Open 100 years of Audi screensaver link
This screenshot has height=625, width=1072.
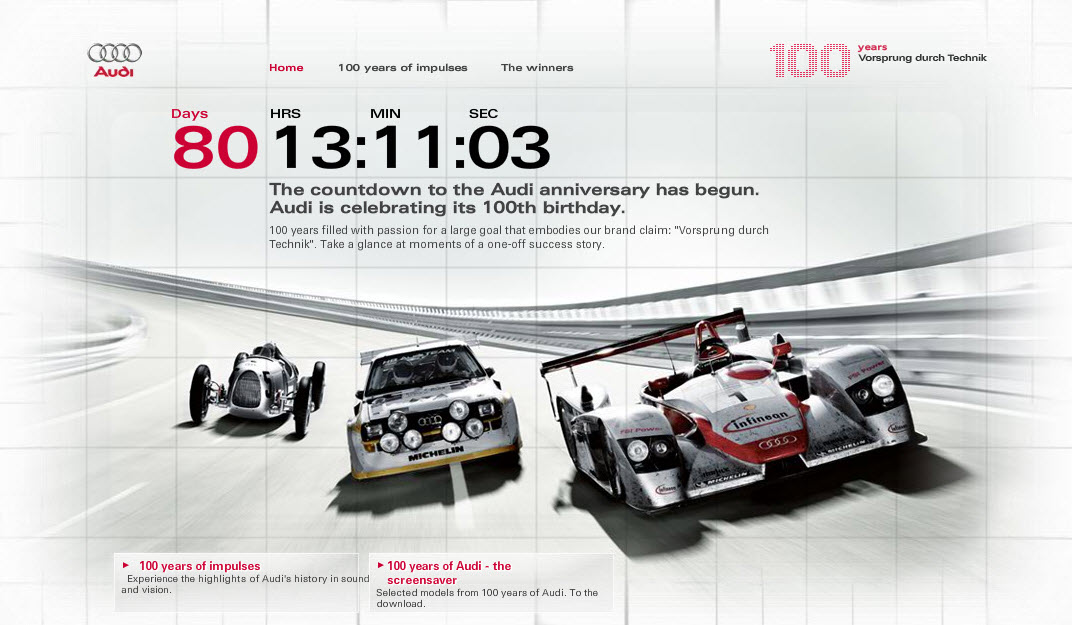[449, 572]
